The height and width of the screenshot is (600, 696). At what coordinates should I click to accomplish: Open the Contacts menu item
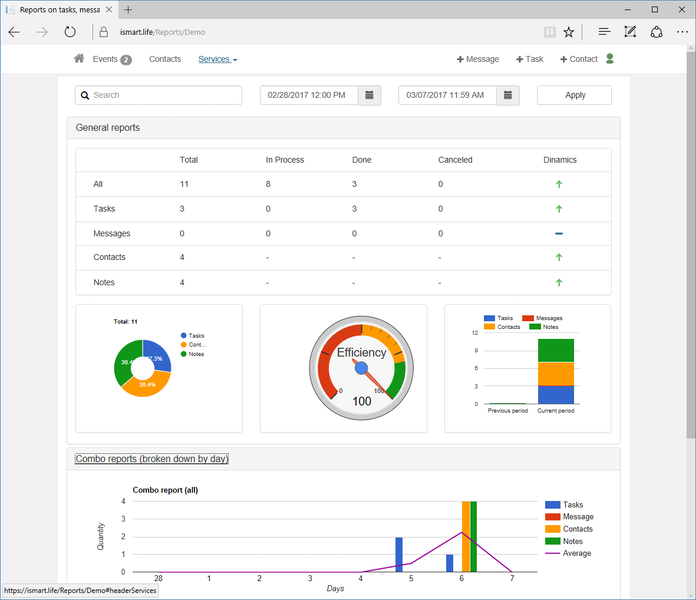pyautogui.click(x=165, y=59)
